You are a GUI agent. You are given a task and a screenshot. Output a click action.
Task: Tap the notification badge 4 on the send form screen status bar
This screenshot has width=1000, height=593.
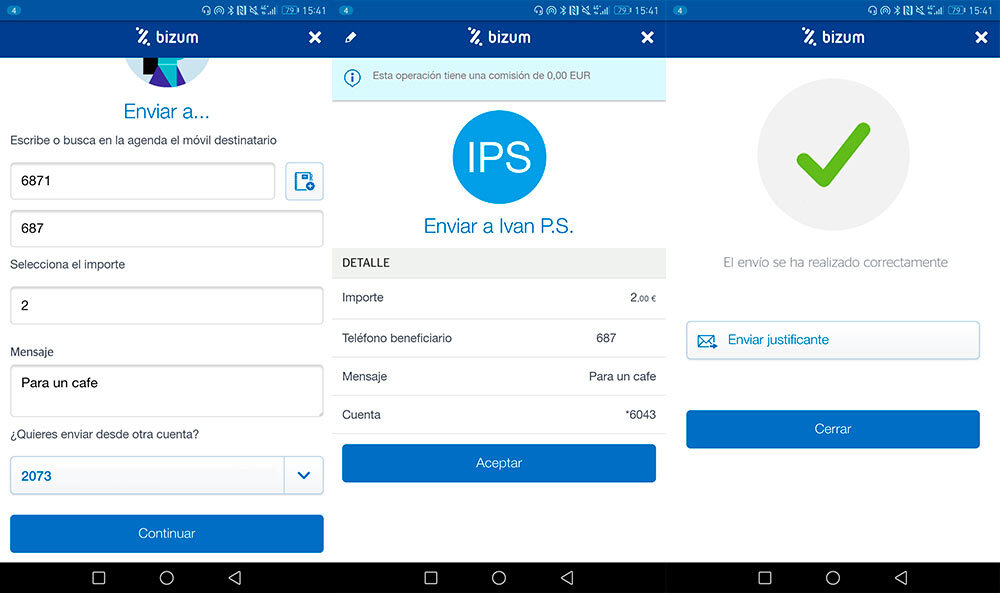(13, 10)
